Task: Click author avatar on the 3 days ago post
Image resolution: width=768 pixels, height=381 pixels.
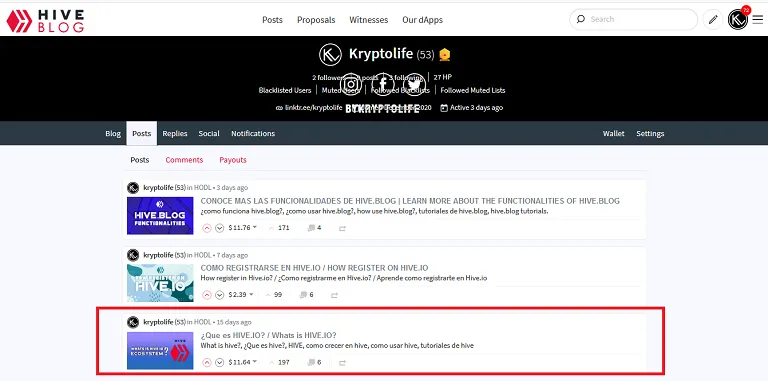Action: 133,188
